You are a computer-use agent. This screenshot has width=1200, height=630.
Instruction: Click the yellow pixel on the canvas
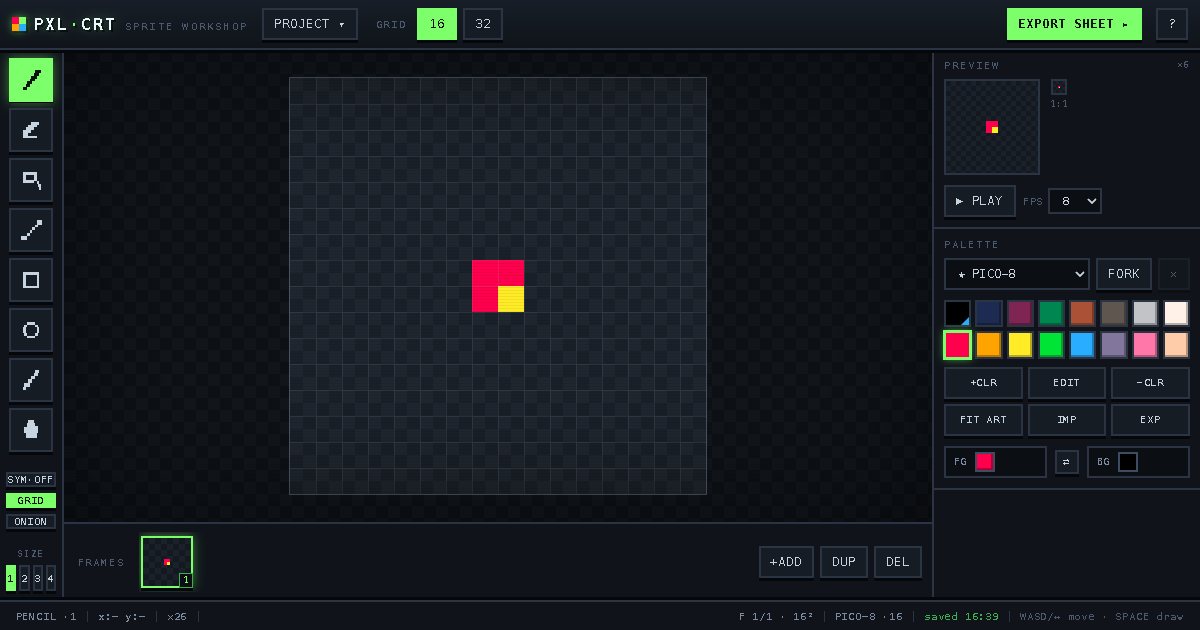511,299
